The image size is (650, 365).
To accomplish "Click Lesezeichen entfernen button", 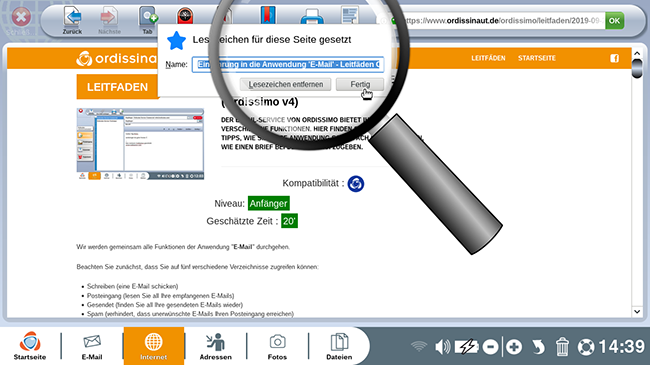I will click(286, 84).
